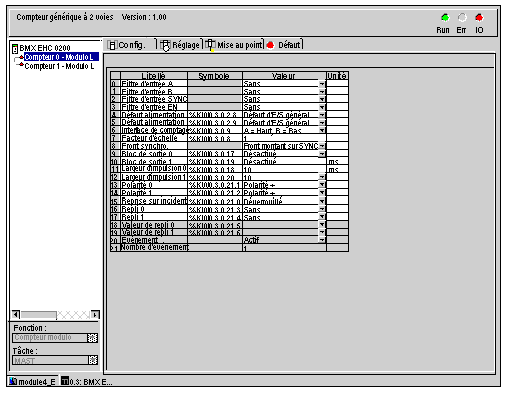Click the module4_E status bar icon
The height and width of the screenshot is (393, 510).
coord(13,381)
